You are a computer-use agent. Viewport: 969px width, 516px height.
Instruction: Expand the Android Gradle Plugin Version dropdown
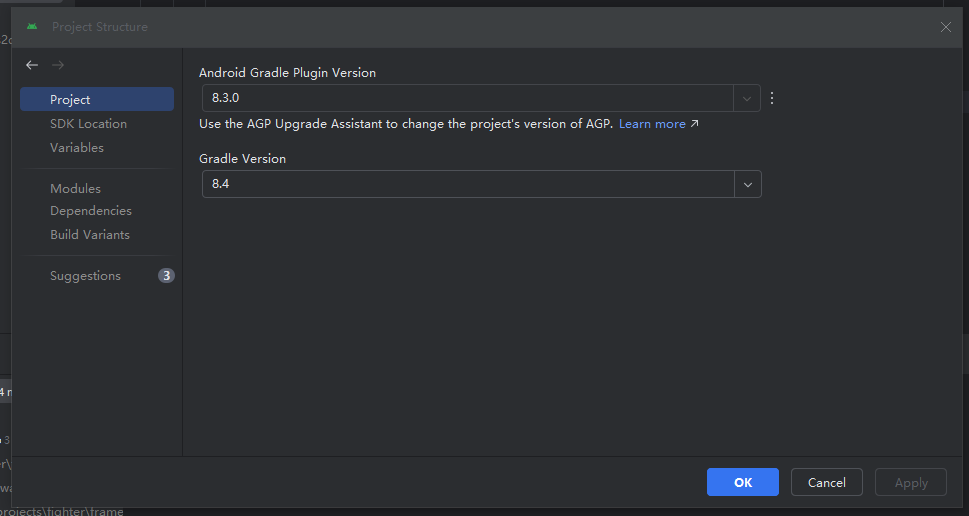click(x=747, y=98)
